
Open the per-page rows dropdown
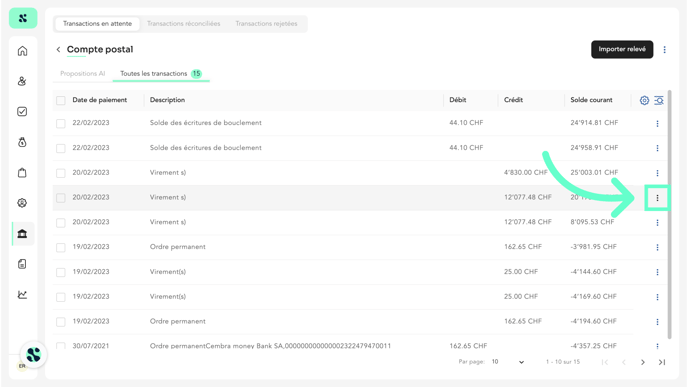tap(508, 362)
